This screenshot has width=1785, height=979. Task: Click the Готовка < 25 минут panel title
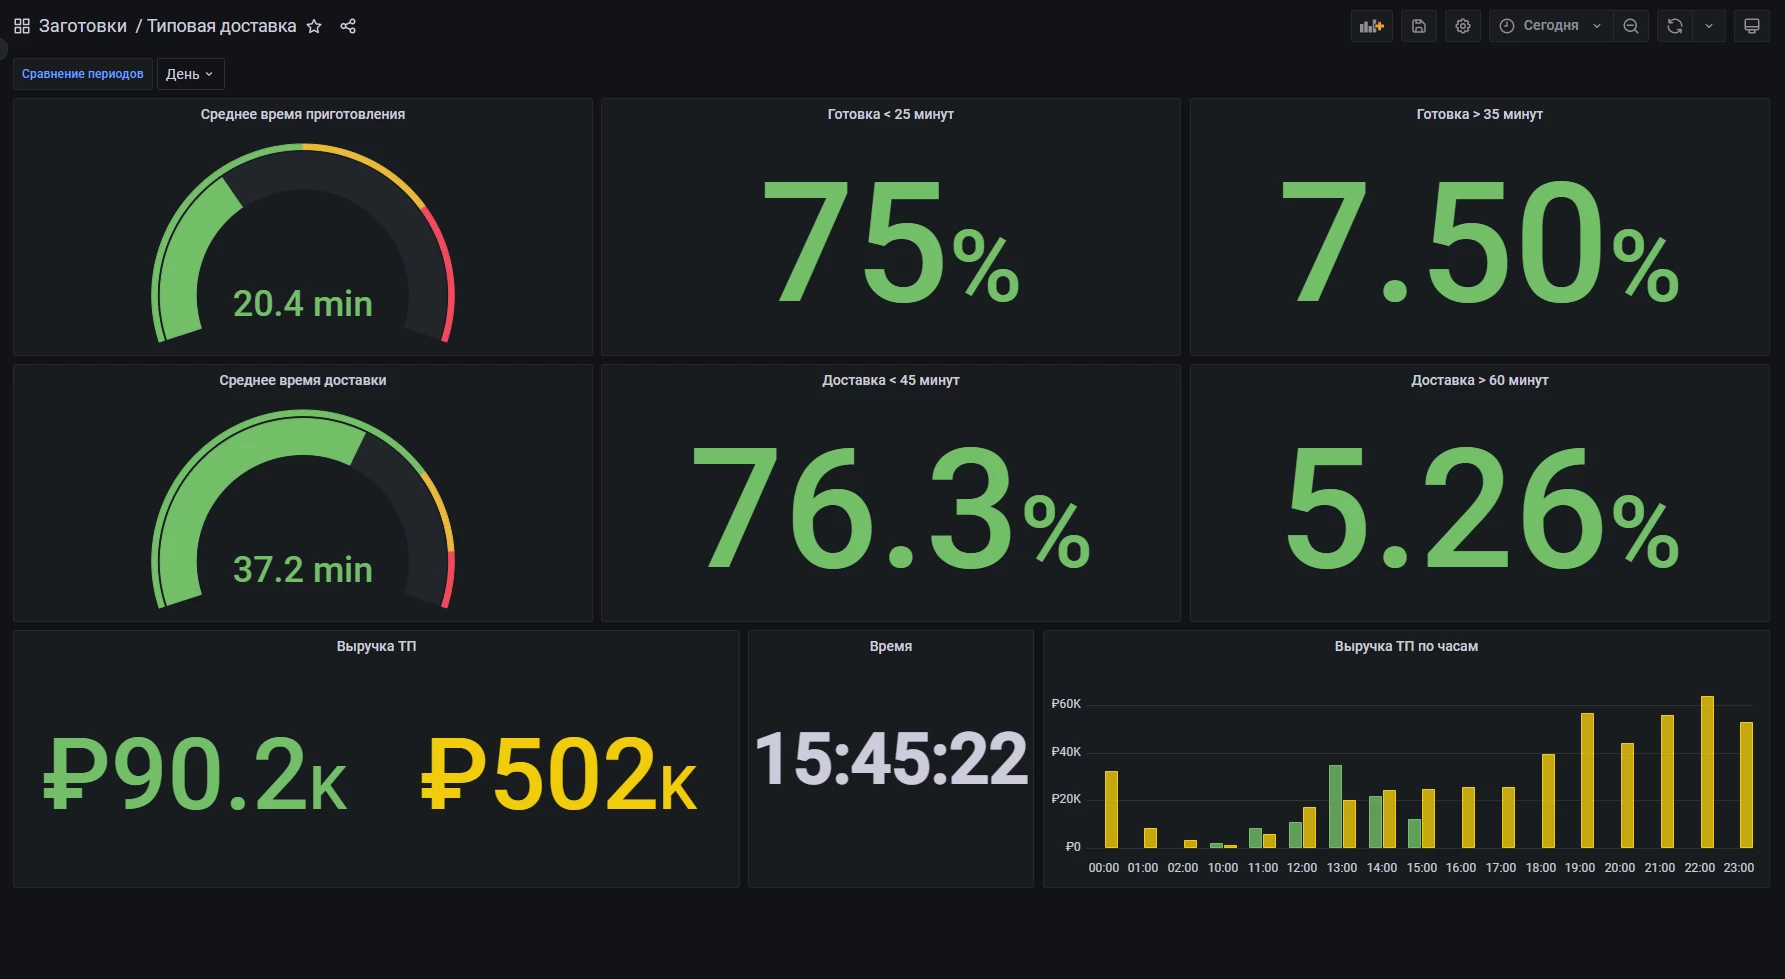pyautogui.click(x=890, y=114)
